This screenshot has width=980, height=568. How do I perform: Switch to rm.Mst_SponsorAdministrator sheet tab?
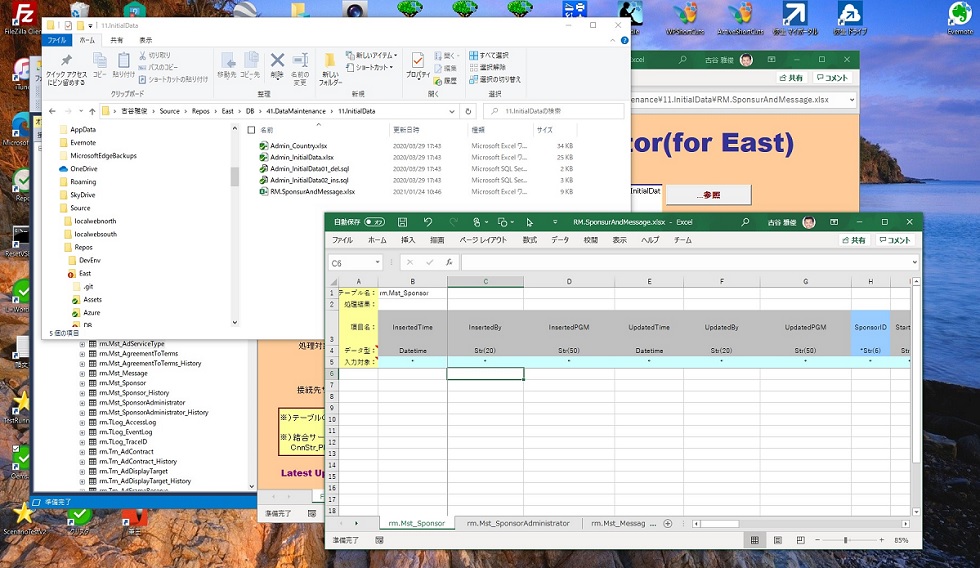click(x=518, y=524)
